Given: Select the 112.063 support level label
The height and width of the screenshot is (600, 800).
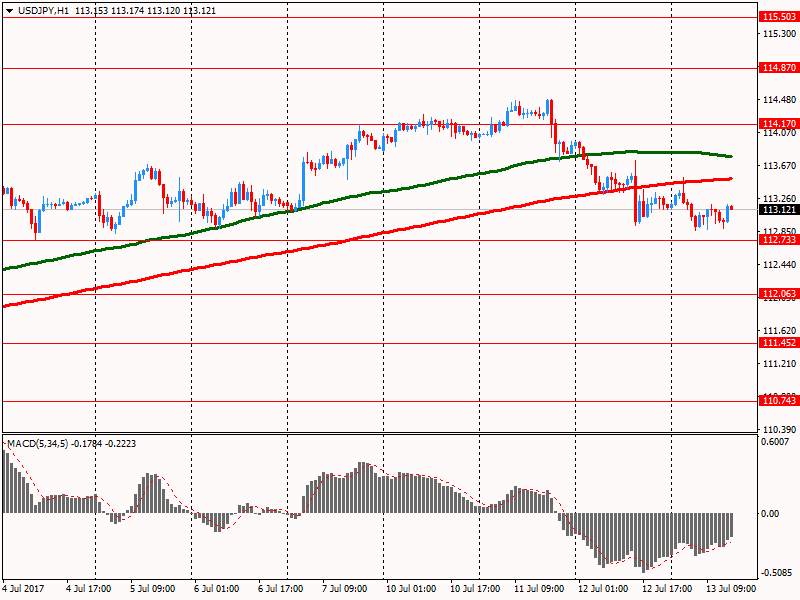Looking at the screenshot, I should [779, 293].
